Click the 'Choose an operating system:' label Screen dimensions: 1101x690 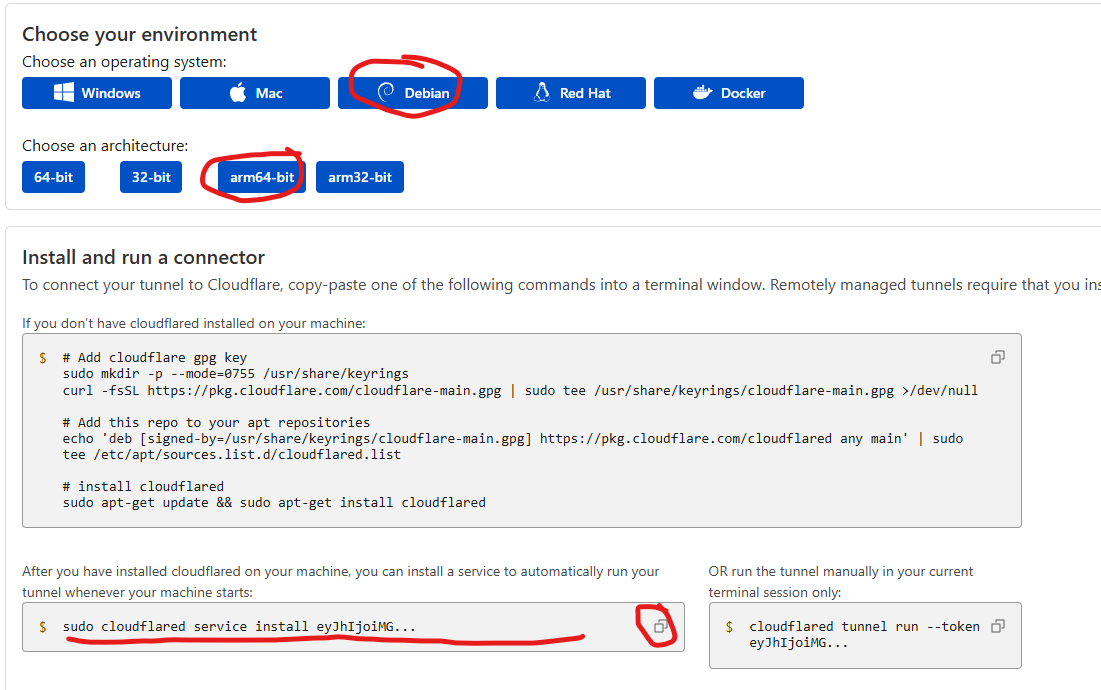(124, 62)
